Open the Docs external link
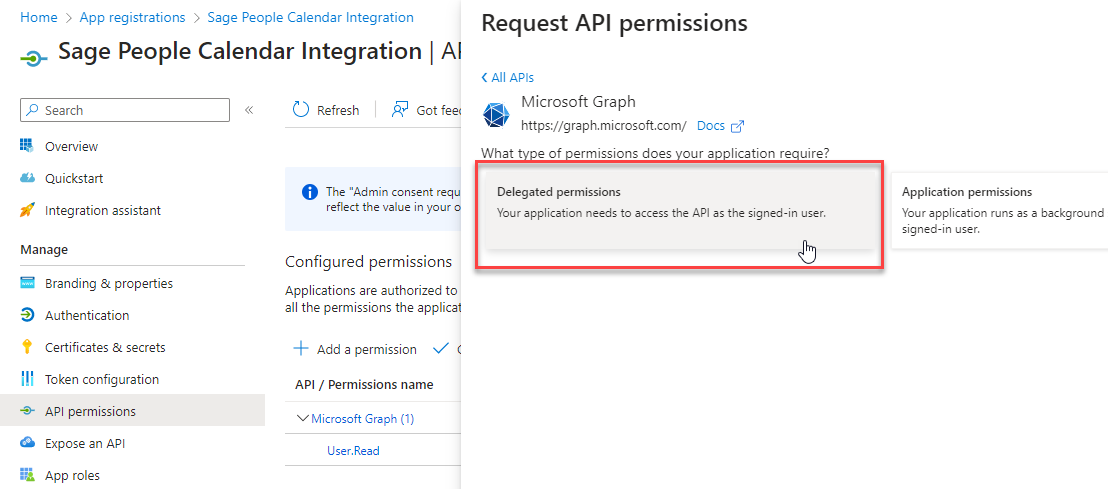The image size is (1108, 489). [720, 126]
